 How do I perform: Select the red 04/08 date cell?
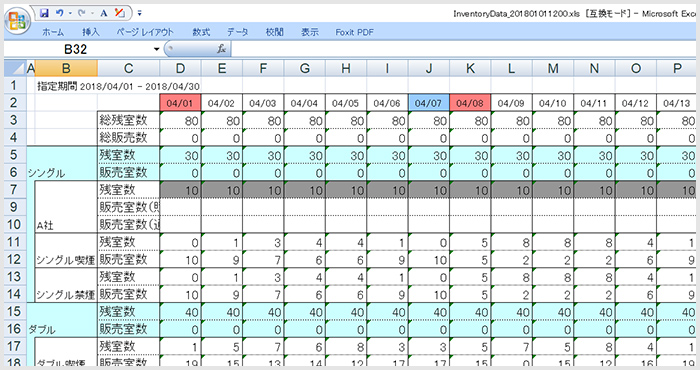470,103
